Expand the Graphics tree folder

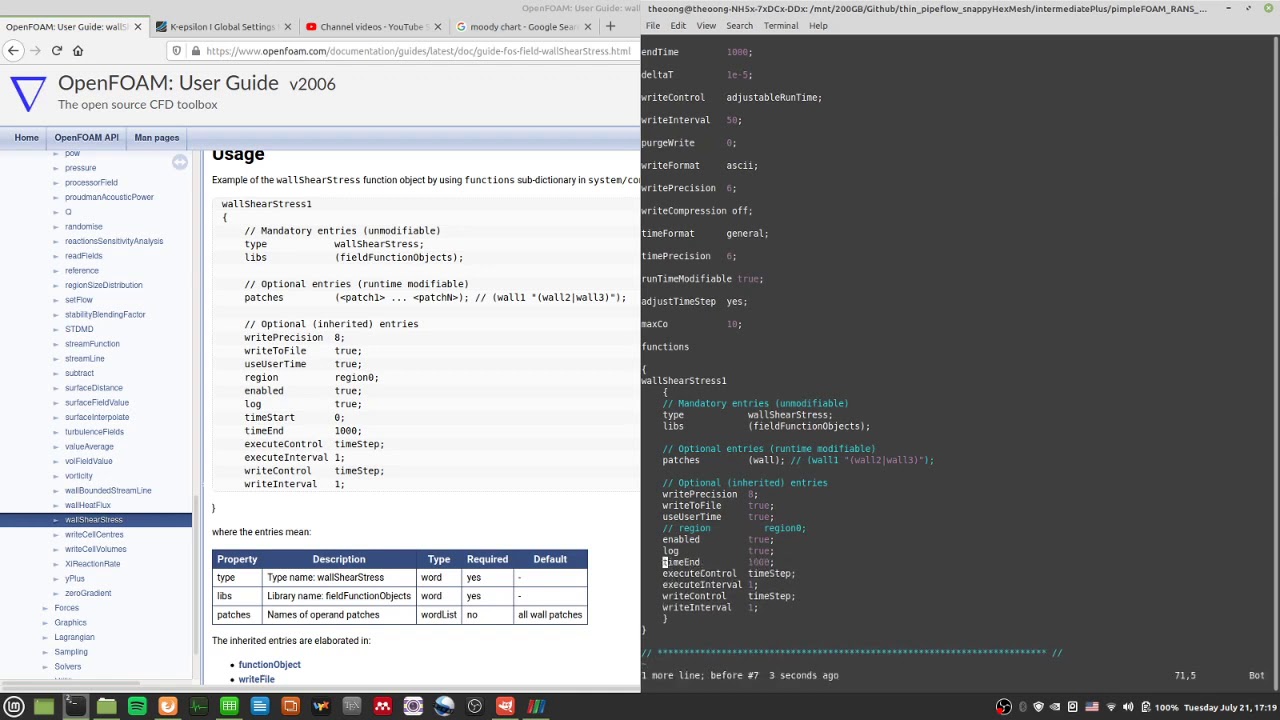coord(45,623)
